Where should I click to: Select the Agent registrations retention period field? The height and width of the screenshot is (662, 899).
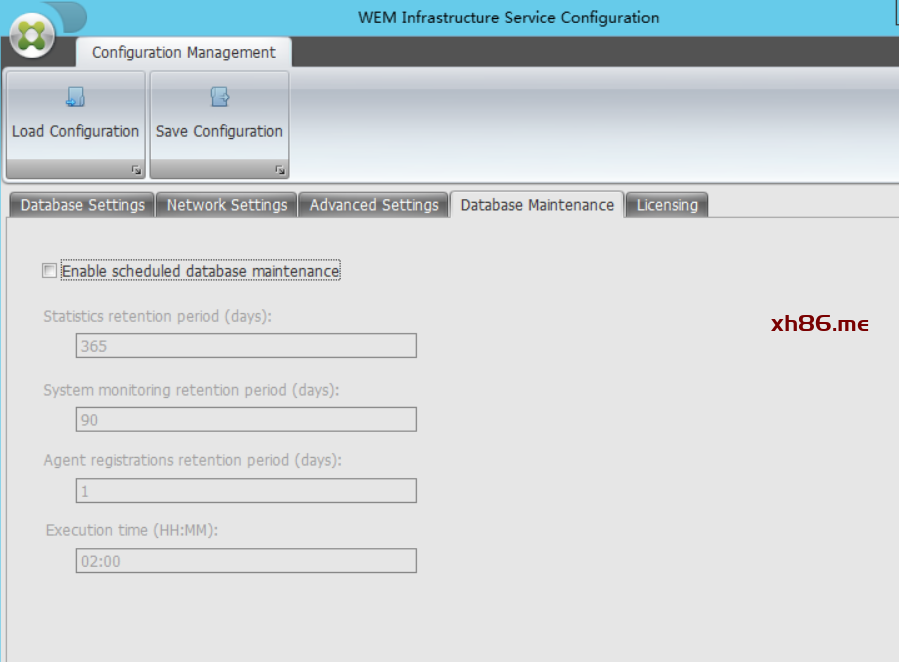[x=246, y=491]
